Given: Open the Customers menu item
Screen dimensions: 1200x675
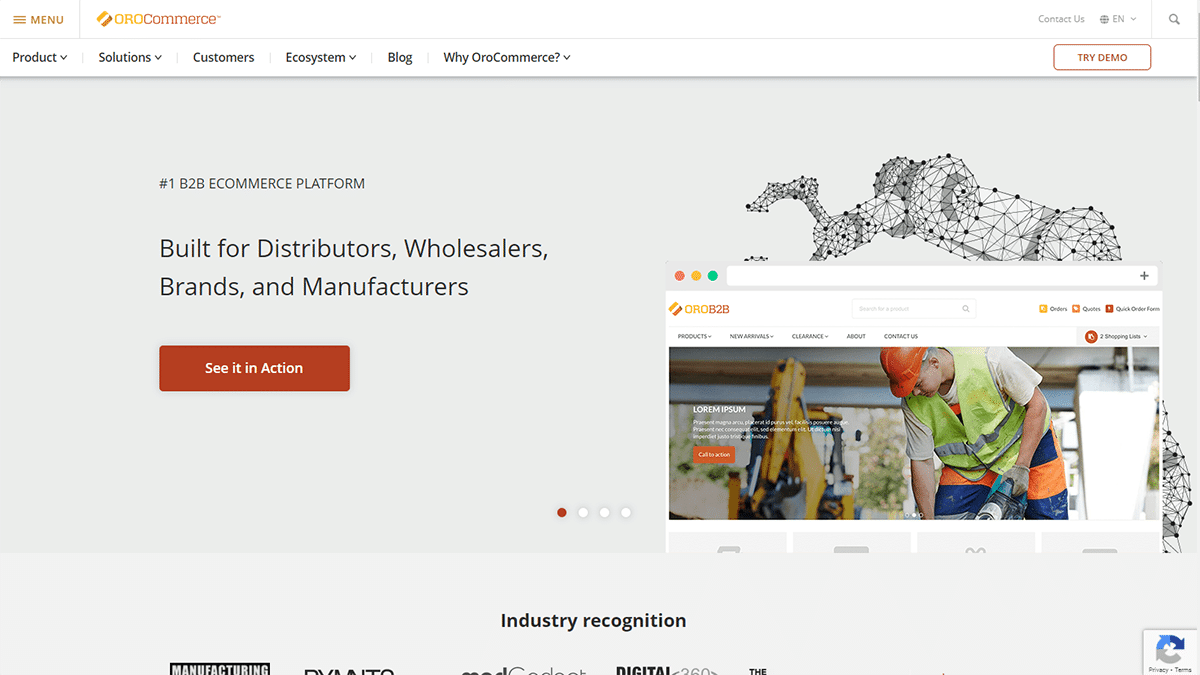Looking at the screenshot, I should click(224, 57).
